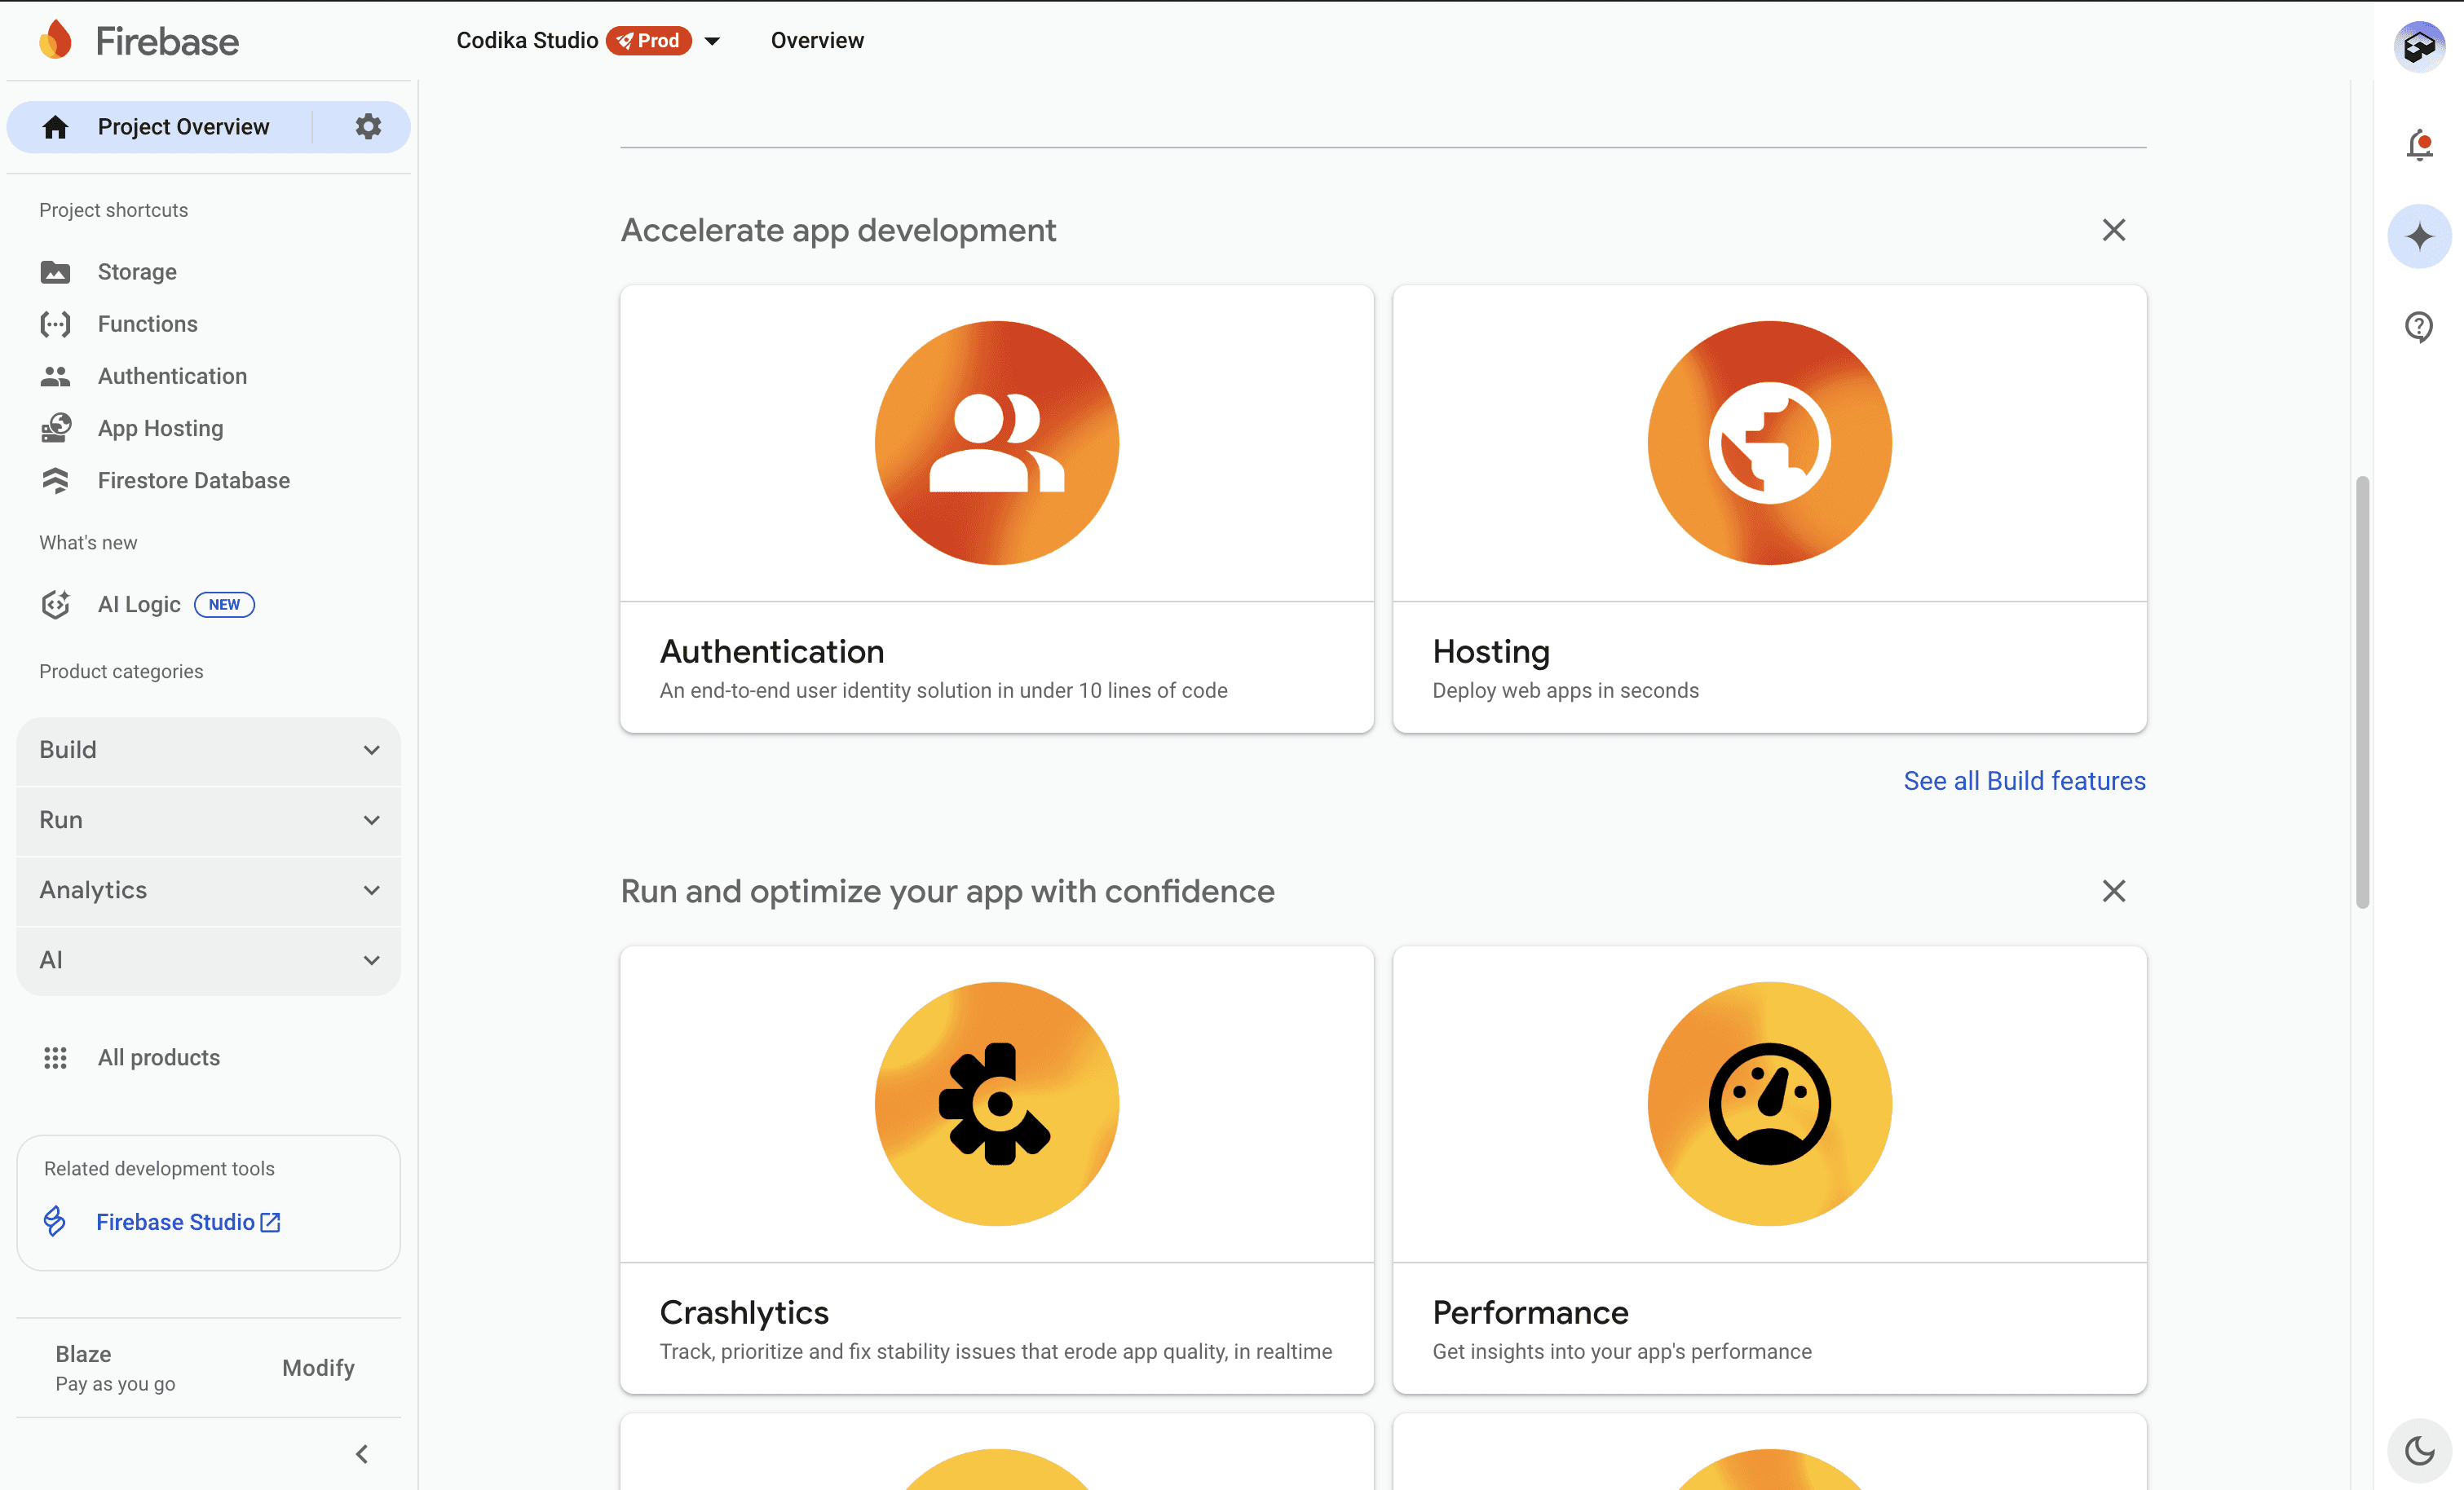Click the Prod environment badge

648,40
